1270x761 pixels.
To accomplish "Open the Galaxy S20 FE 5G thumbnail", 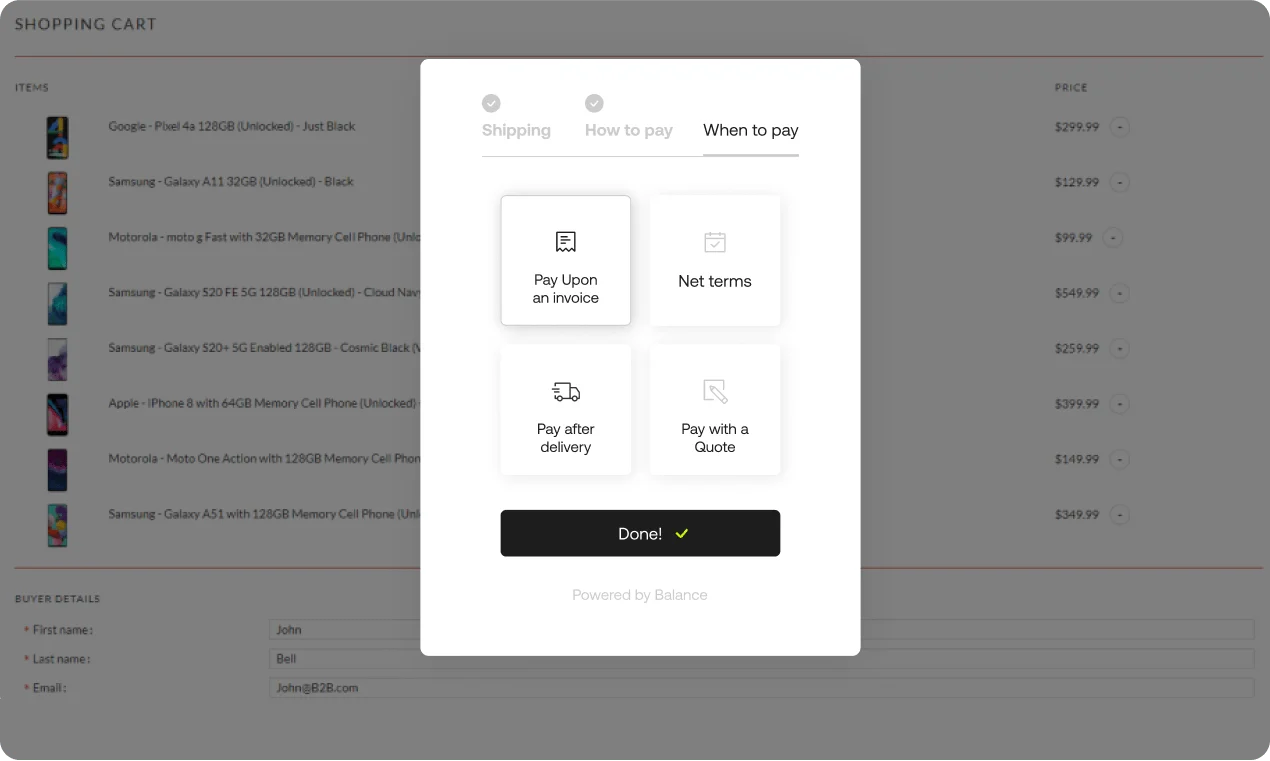I will tap(58, 303).
